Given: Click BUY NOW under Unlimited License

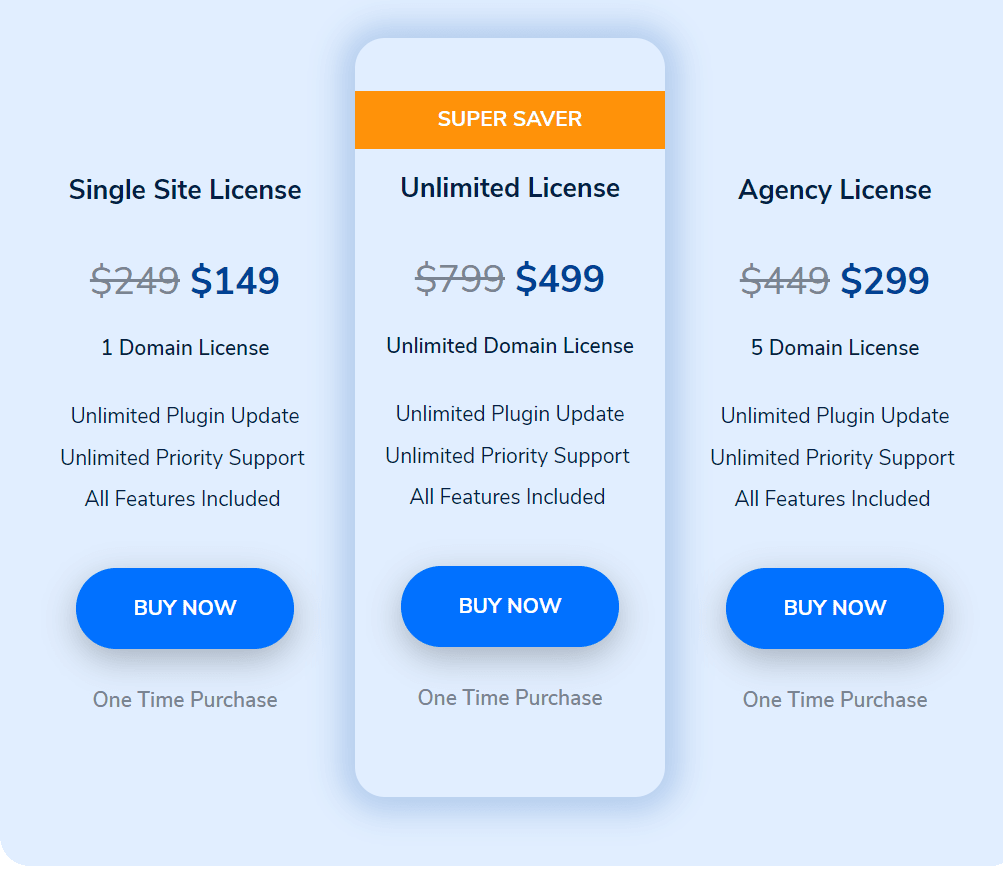Looking at the screenshot, I should 509,606.
